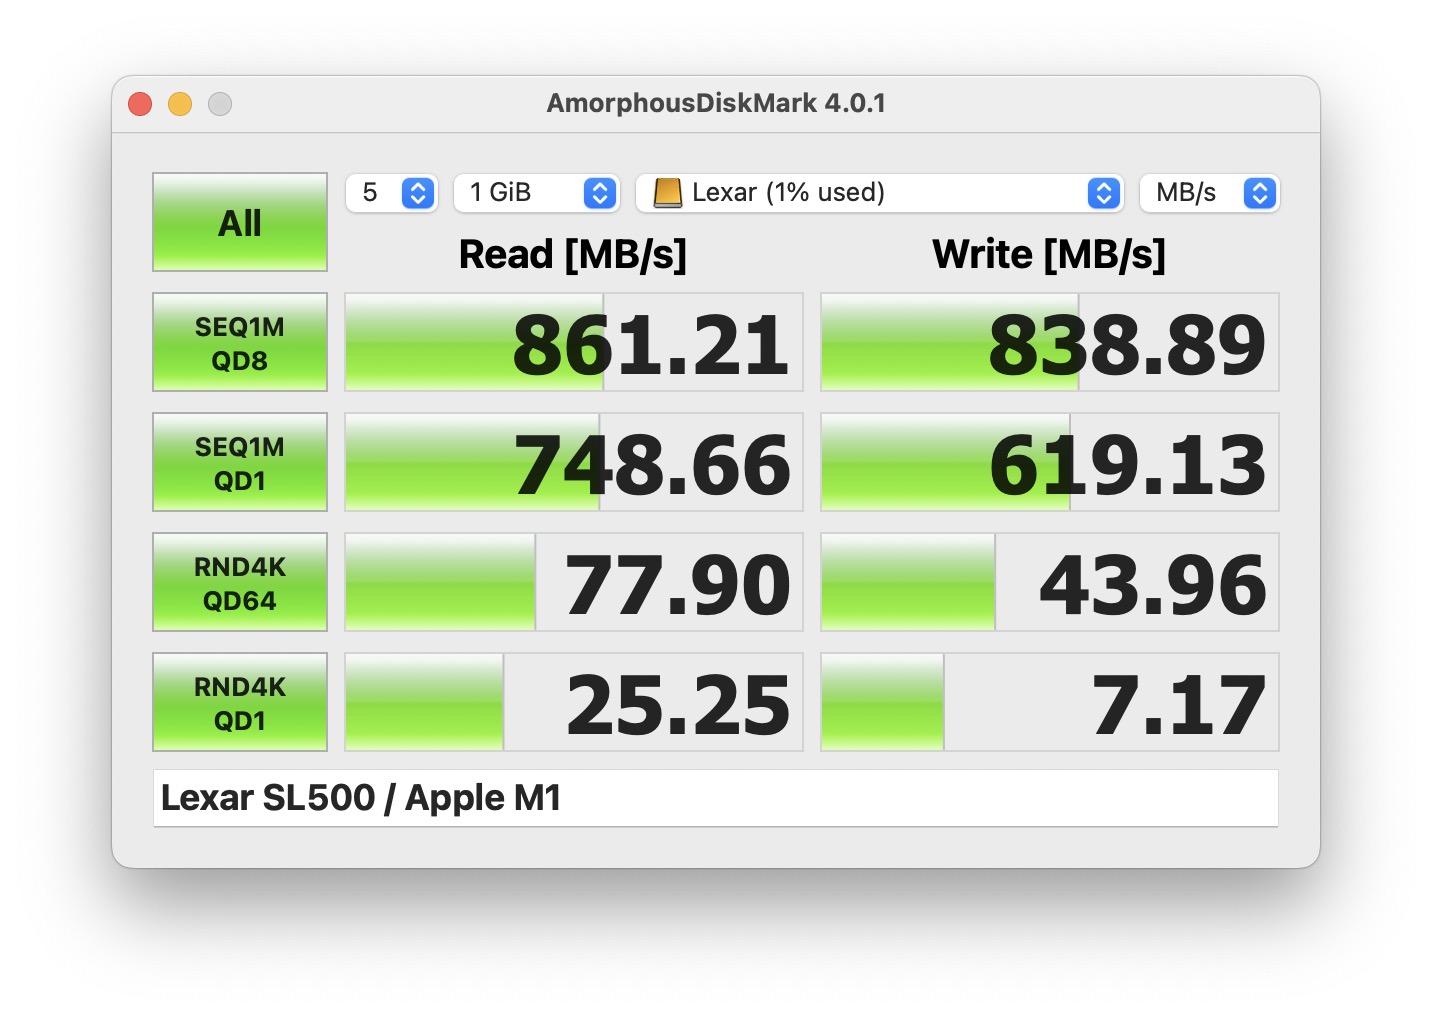Select the 838.89 write result
Image resolution: width=1432 pixels, height=1016 pixels.
pyautogui.click(x=1050, y=342)
